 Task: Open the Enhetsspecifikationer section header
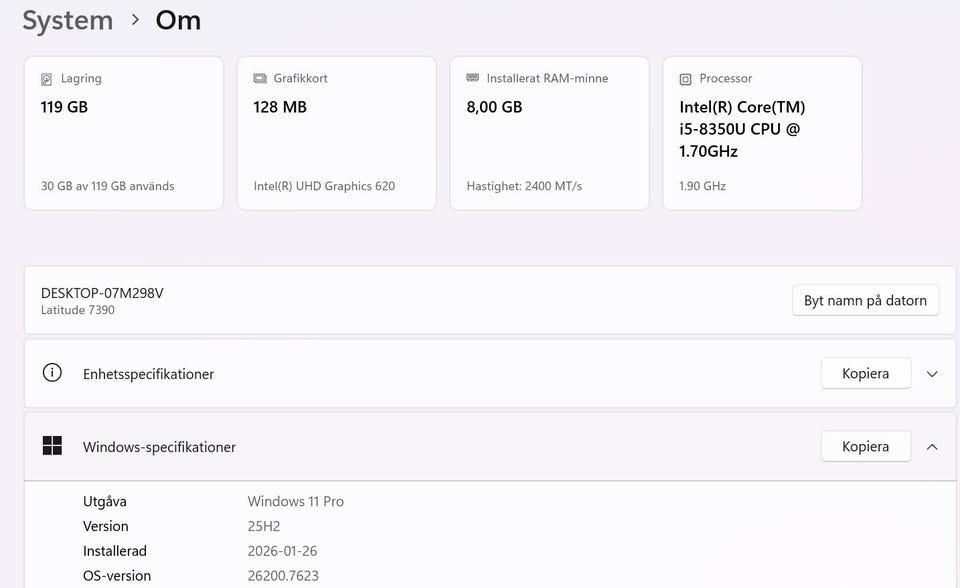(x=490, y=374)
